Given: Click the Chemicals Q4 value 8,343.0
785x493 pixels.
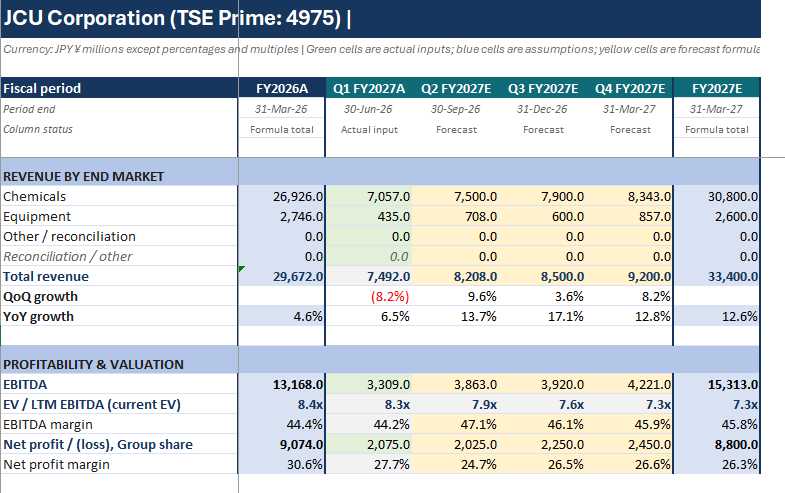Looking at the screenshot, I should [630, 196].
